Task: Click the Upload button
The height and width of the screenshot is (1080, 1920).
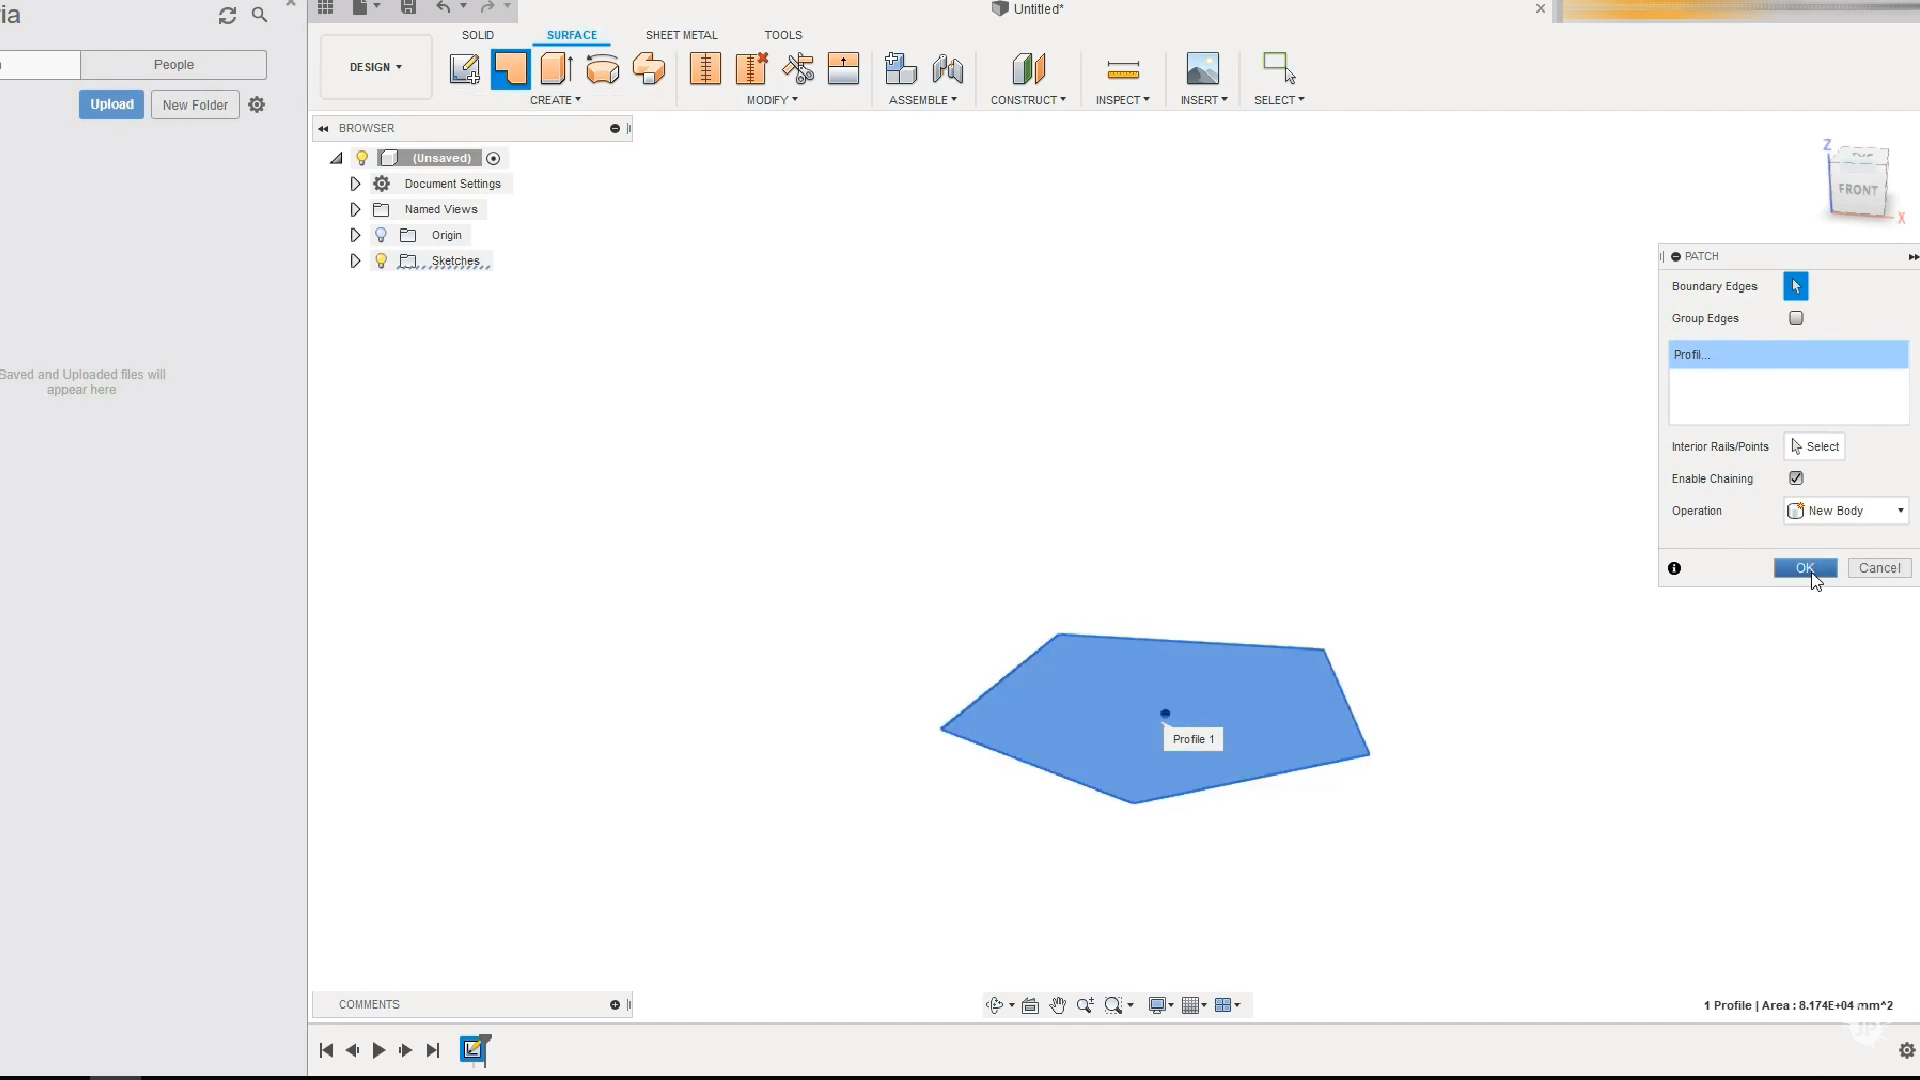Action: [111, 104]
